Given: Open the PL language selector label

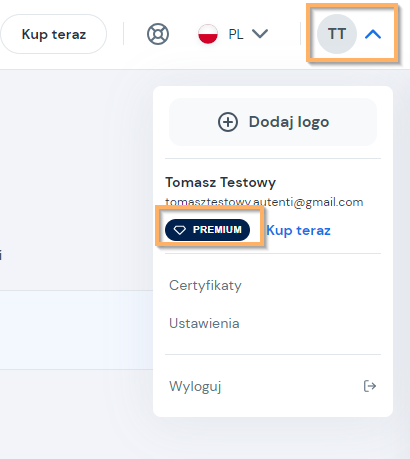Looking at the screenshot, I should coord(236,34).
